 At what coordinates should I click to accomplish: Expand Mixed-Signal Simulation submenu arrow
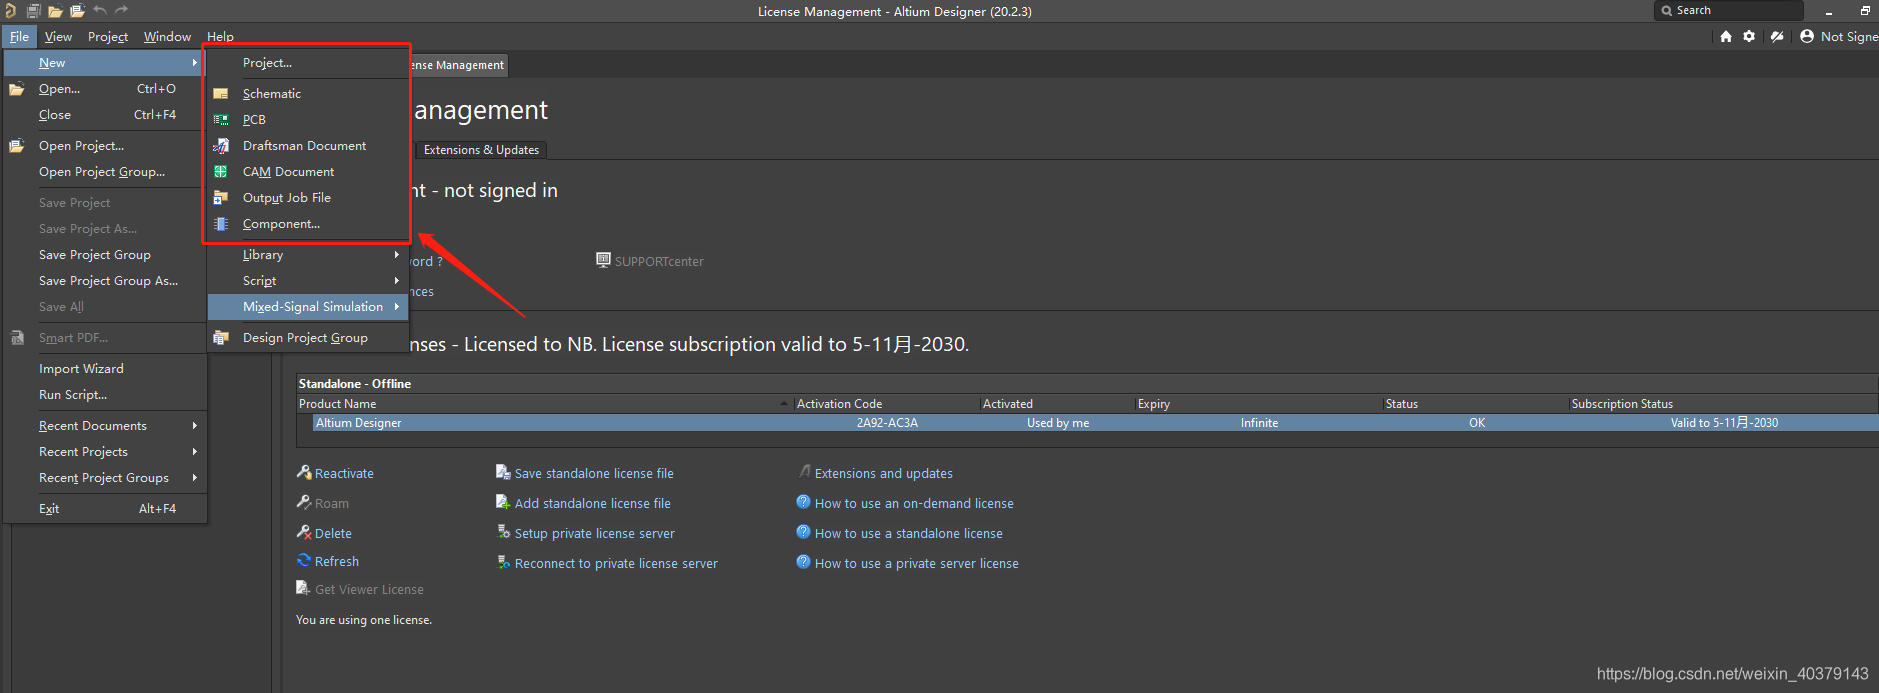click(x=397, y=306)
